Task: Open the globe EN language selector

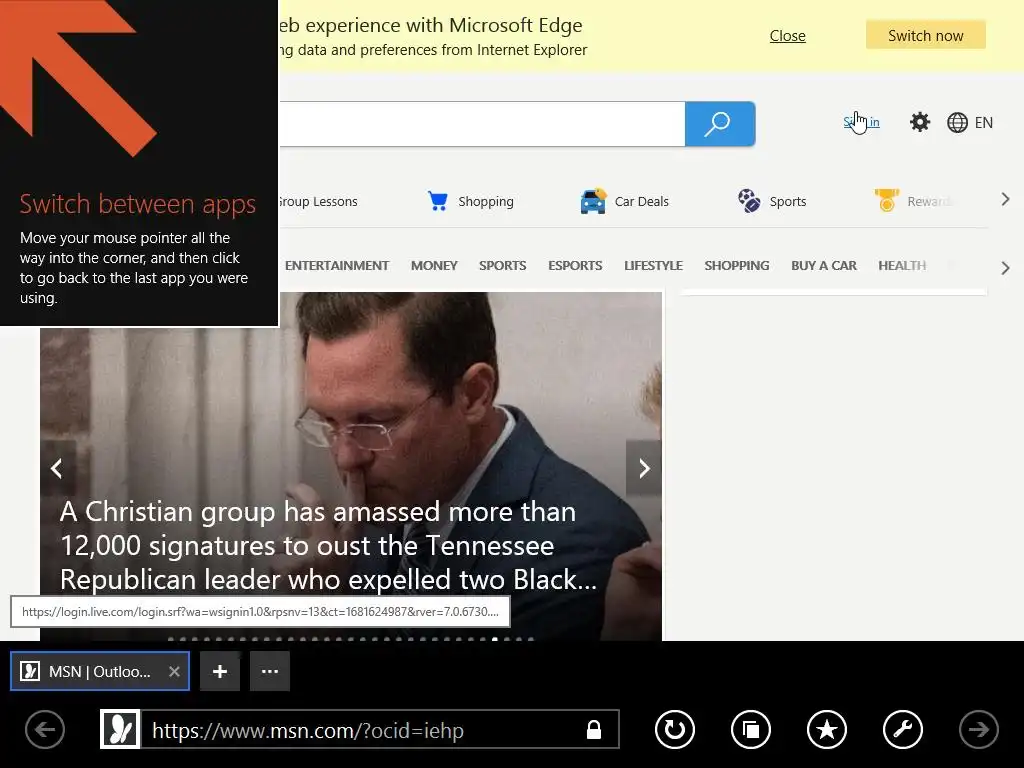Action: (x=970, y=123)
